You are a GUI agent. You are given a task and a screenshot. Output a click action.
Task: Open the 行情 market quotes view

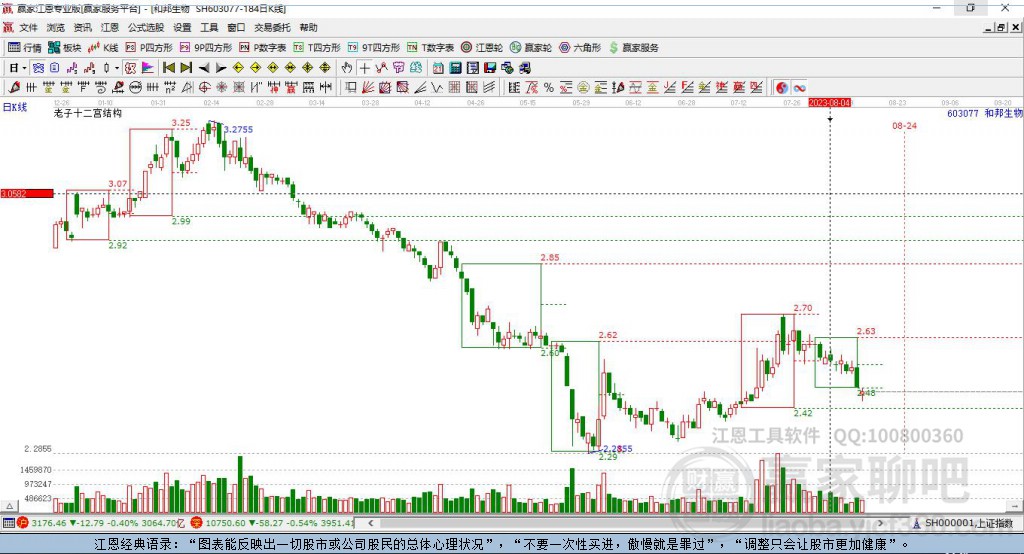[x=25, y=48]
